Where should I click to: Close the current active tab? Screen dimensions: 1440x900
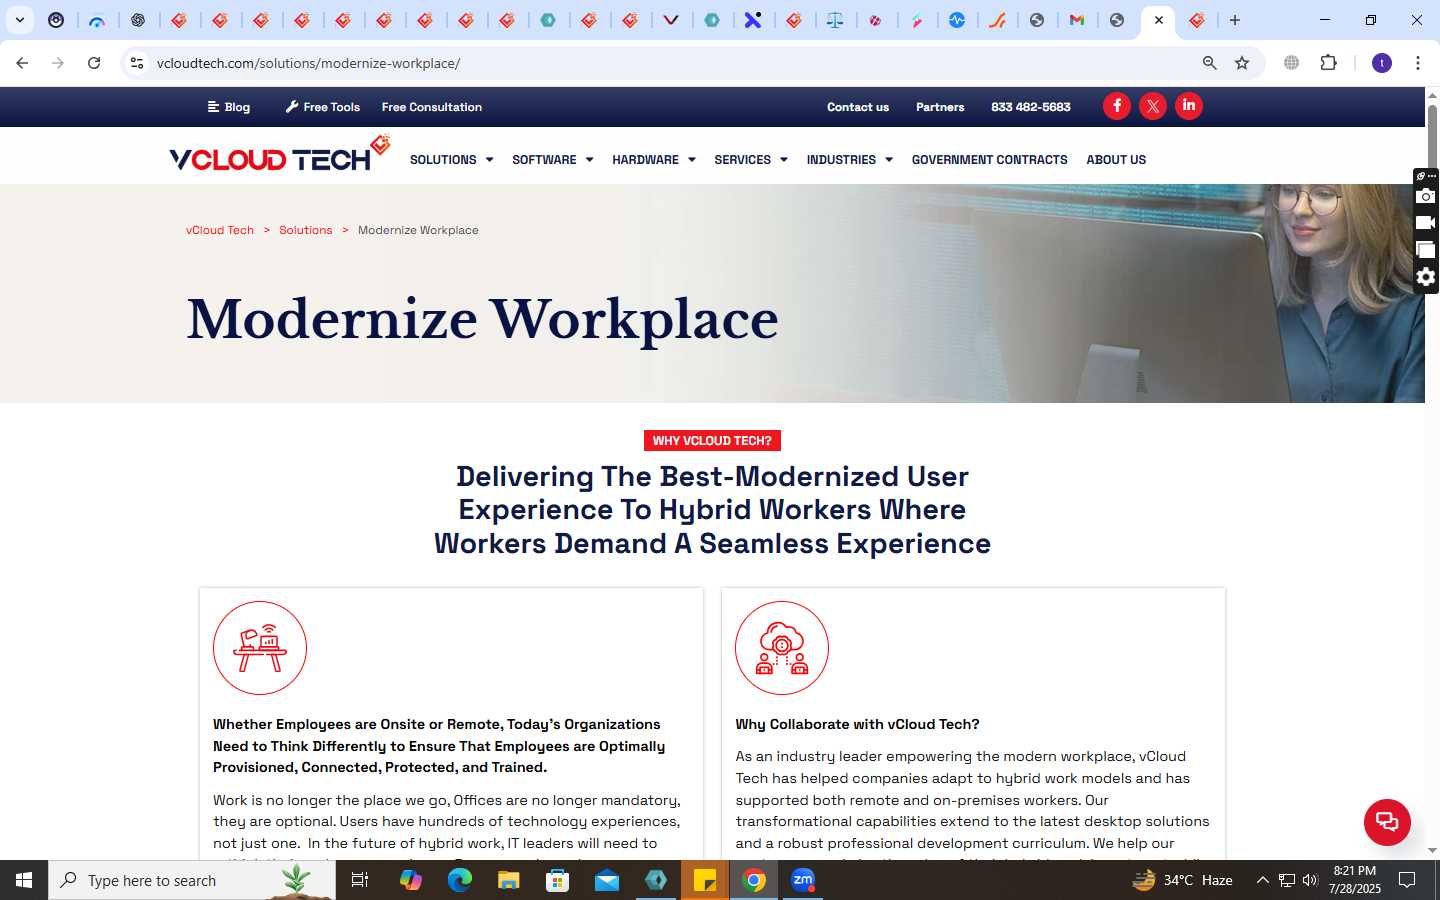1159,20
